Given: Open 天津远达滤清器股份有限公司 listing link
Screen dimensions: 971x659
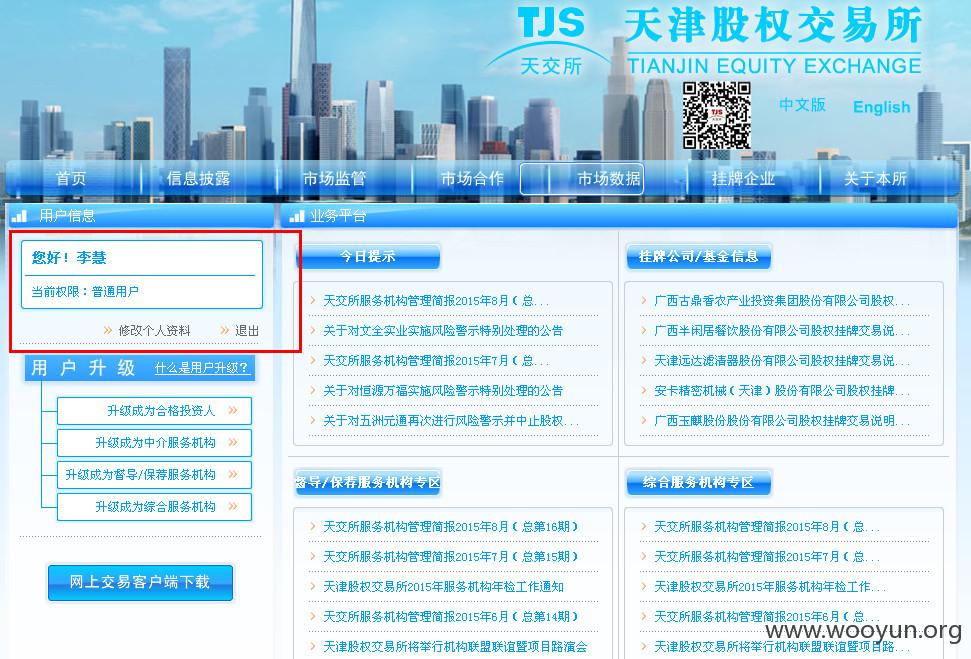Looking at the screenshot, I should click(782, 360).
